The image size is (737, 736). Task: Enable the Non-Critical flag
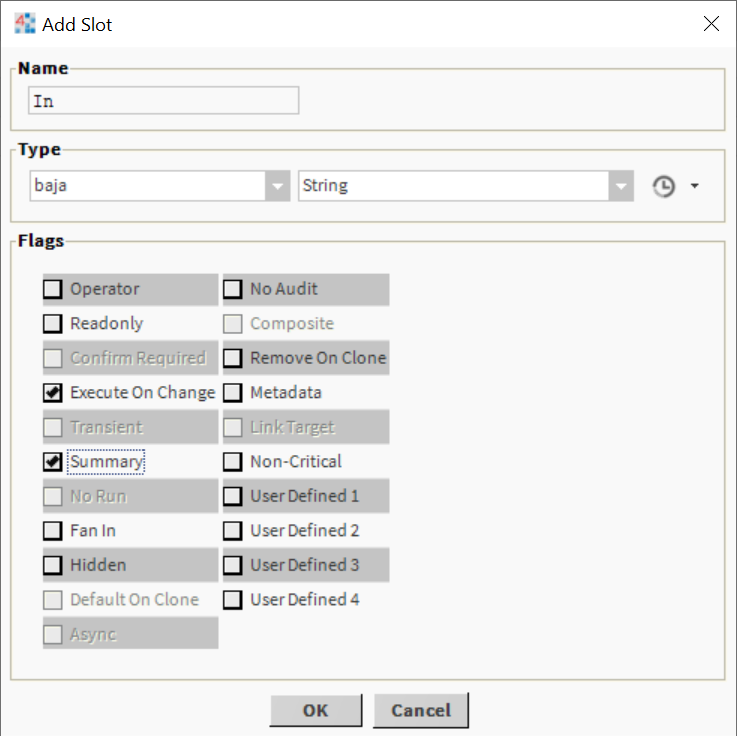click(x=232, y=462)
